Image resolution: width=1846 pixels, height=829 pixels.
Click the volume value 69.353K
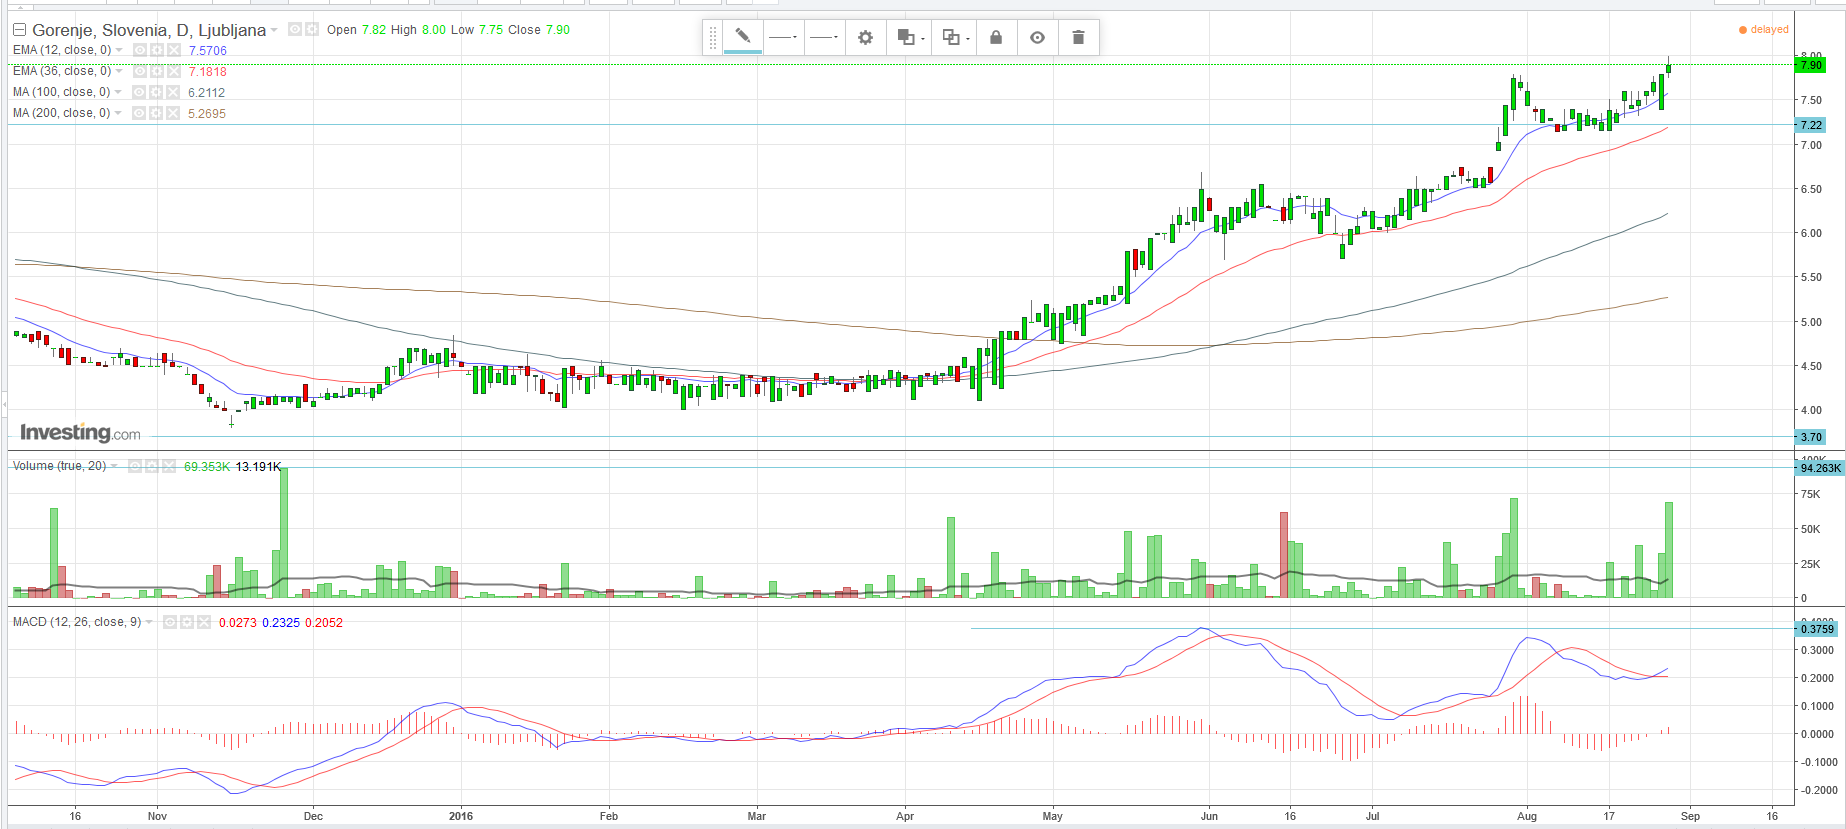pos(207,467)
